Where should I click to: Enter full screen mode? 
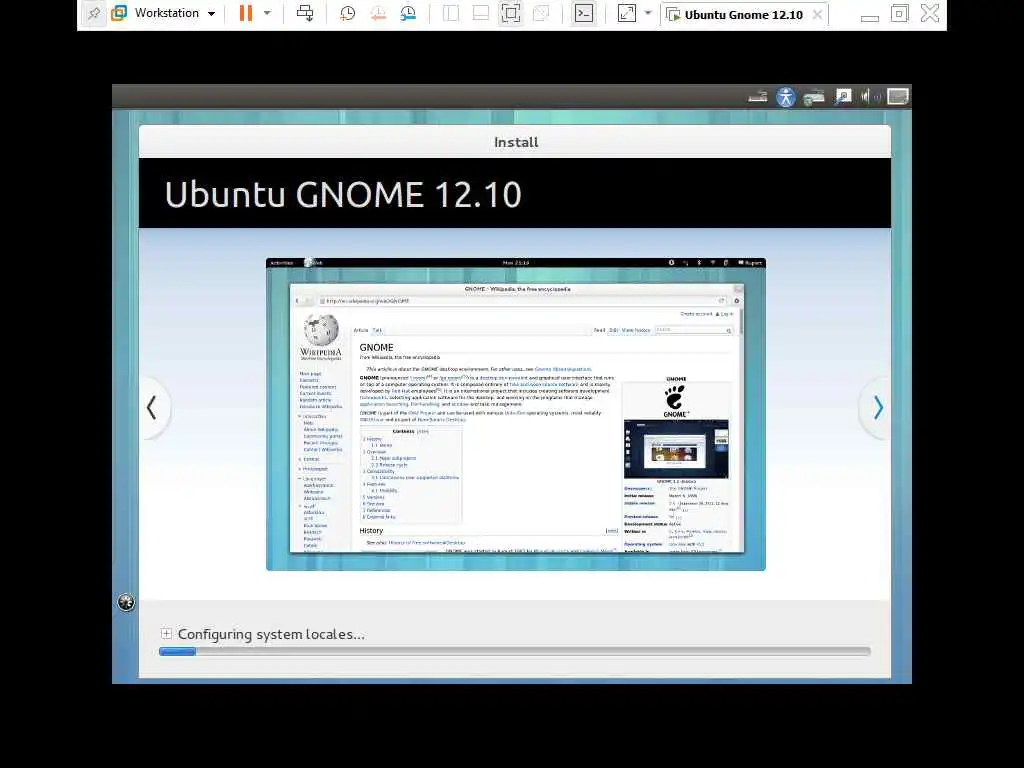[511, 13]
